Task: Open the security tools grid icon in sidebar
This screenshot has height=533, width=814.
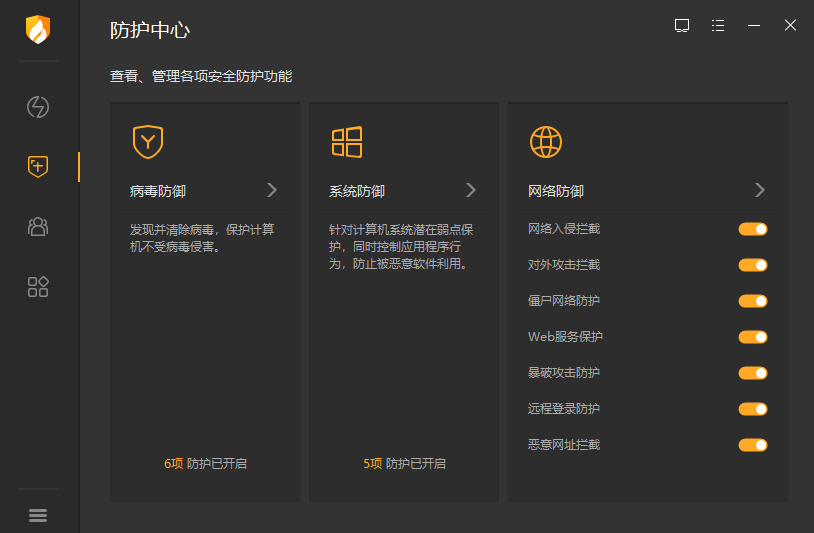Action: pos(38,288)
